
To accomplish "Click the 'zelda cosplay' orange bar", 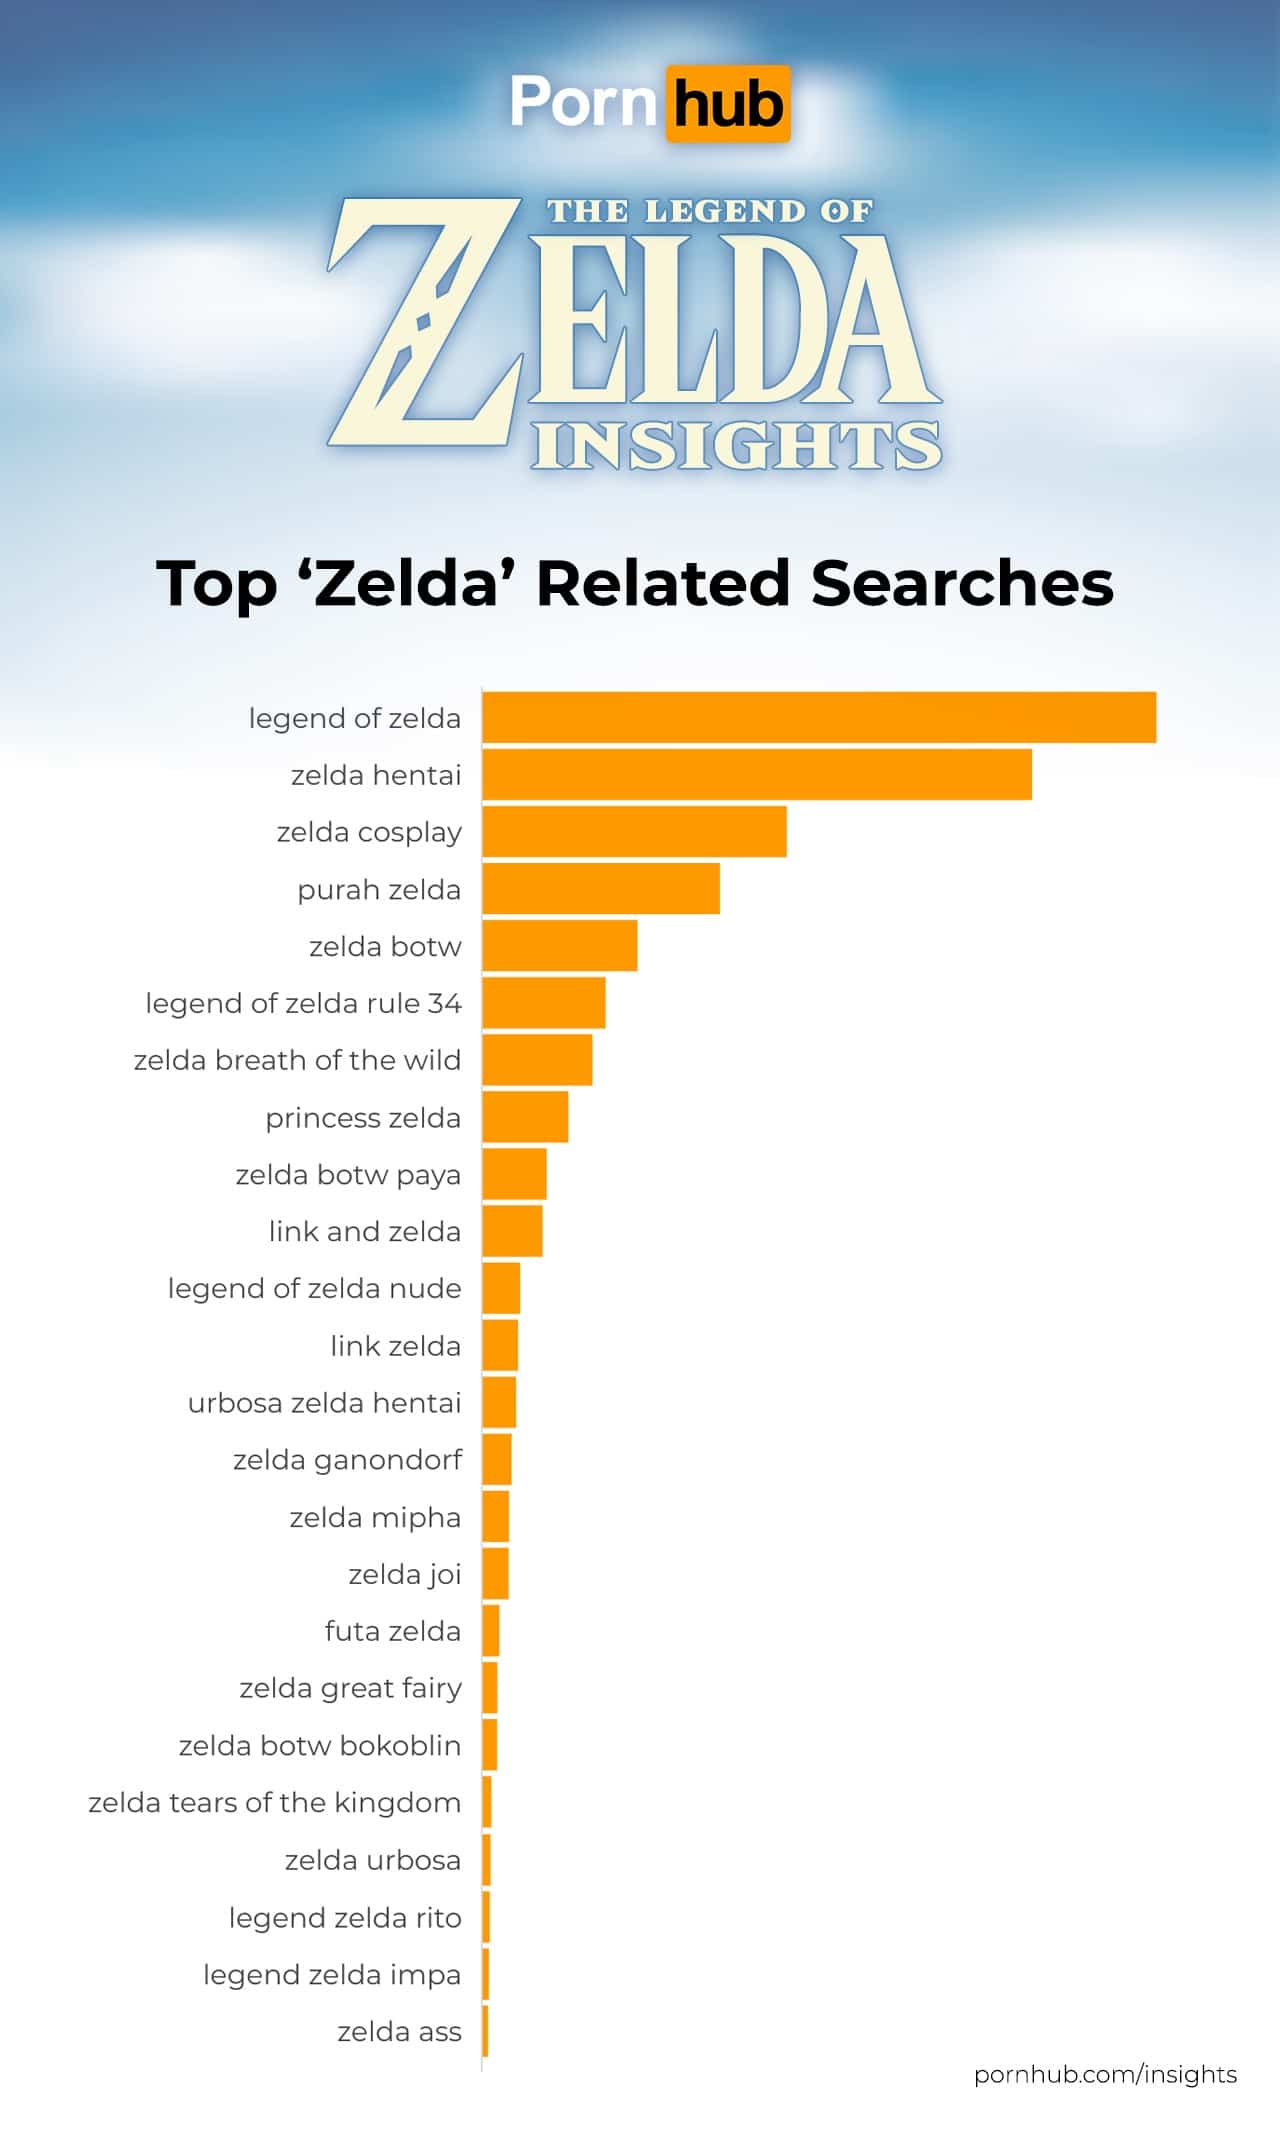I will [x=634, y=832].
